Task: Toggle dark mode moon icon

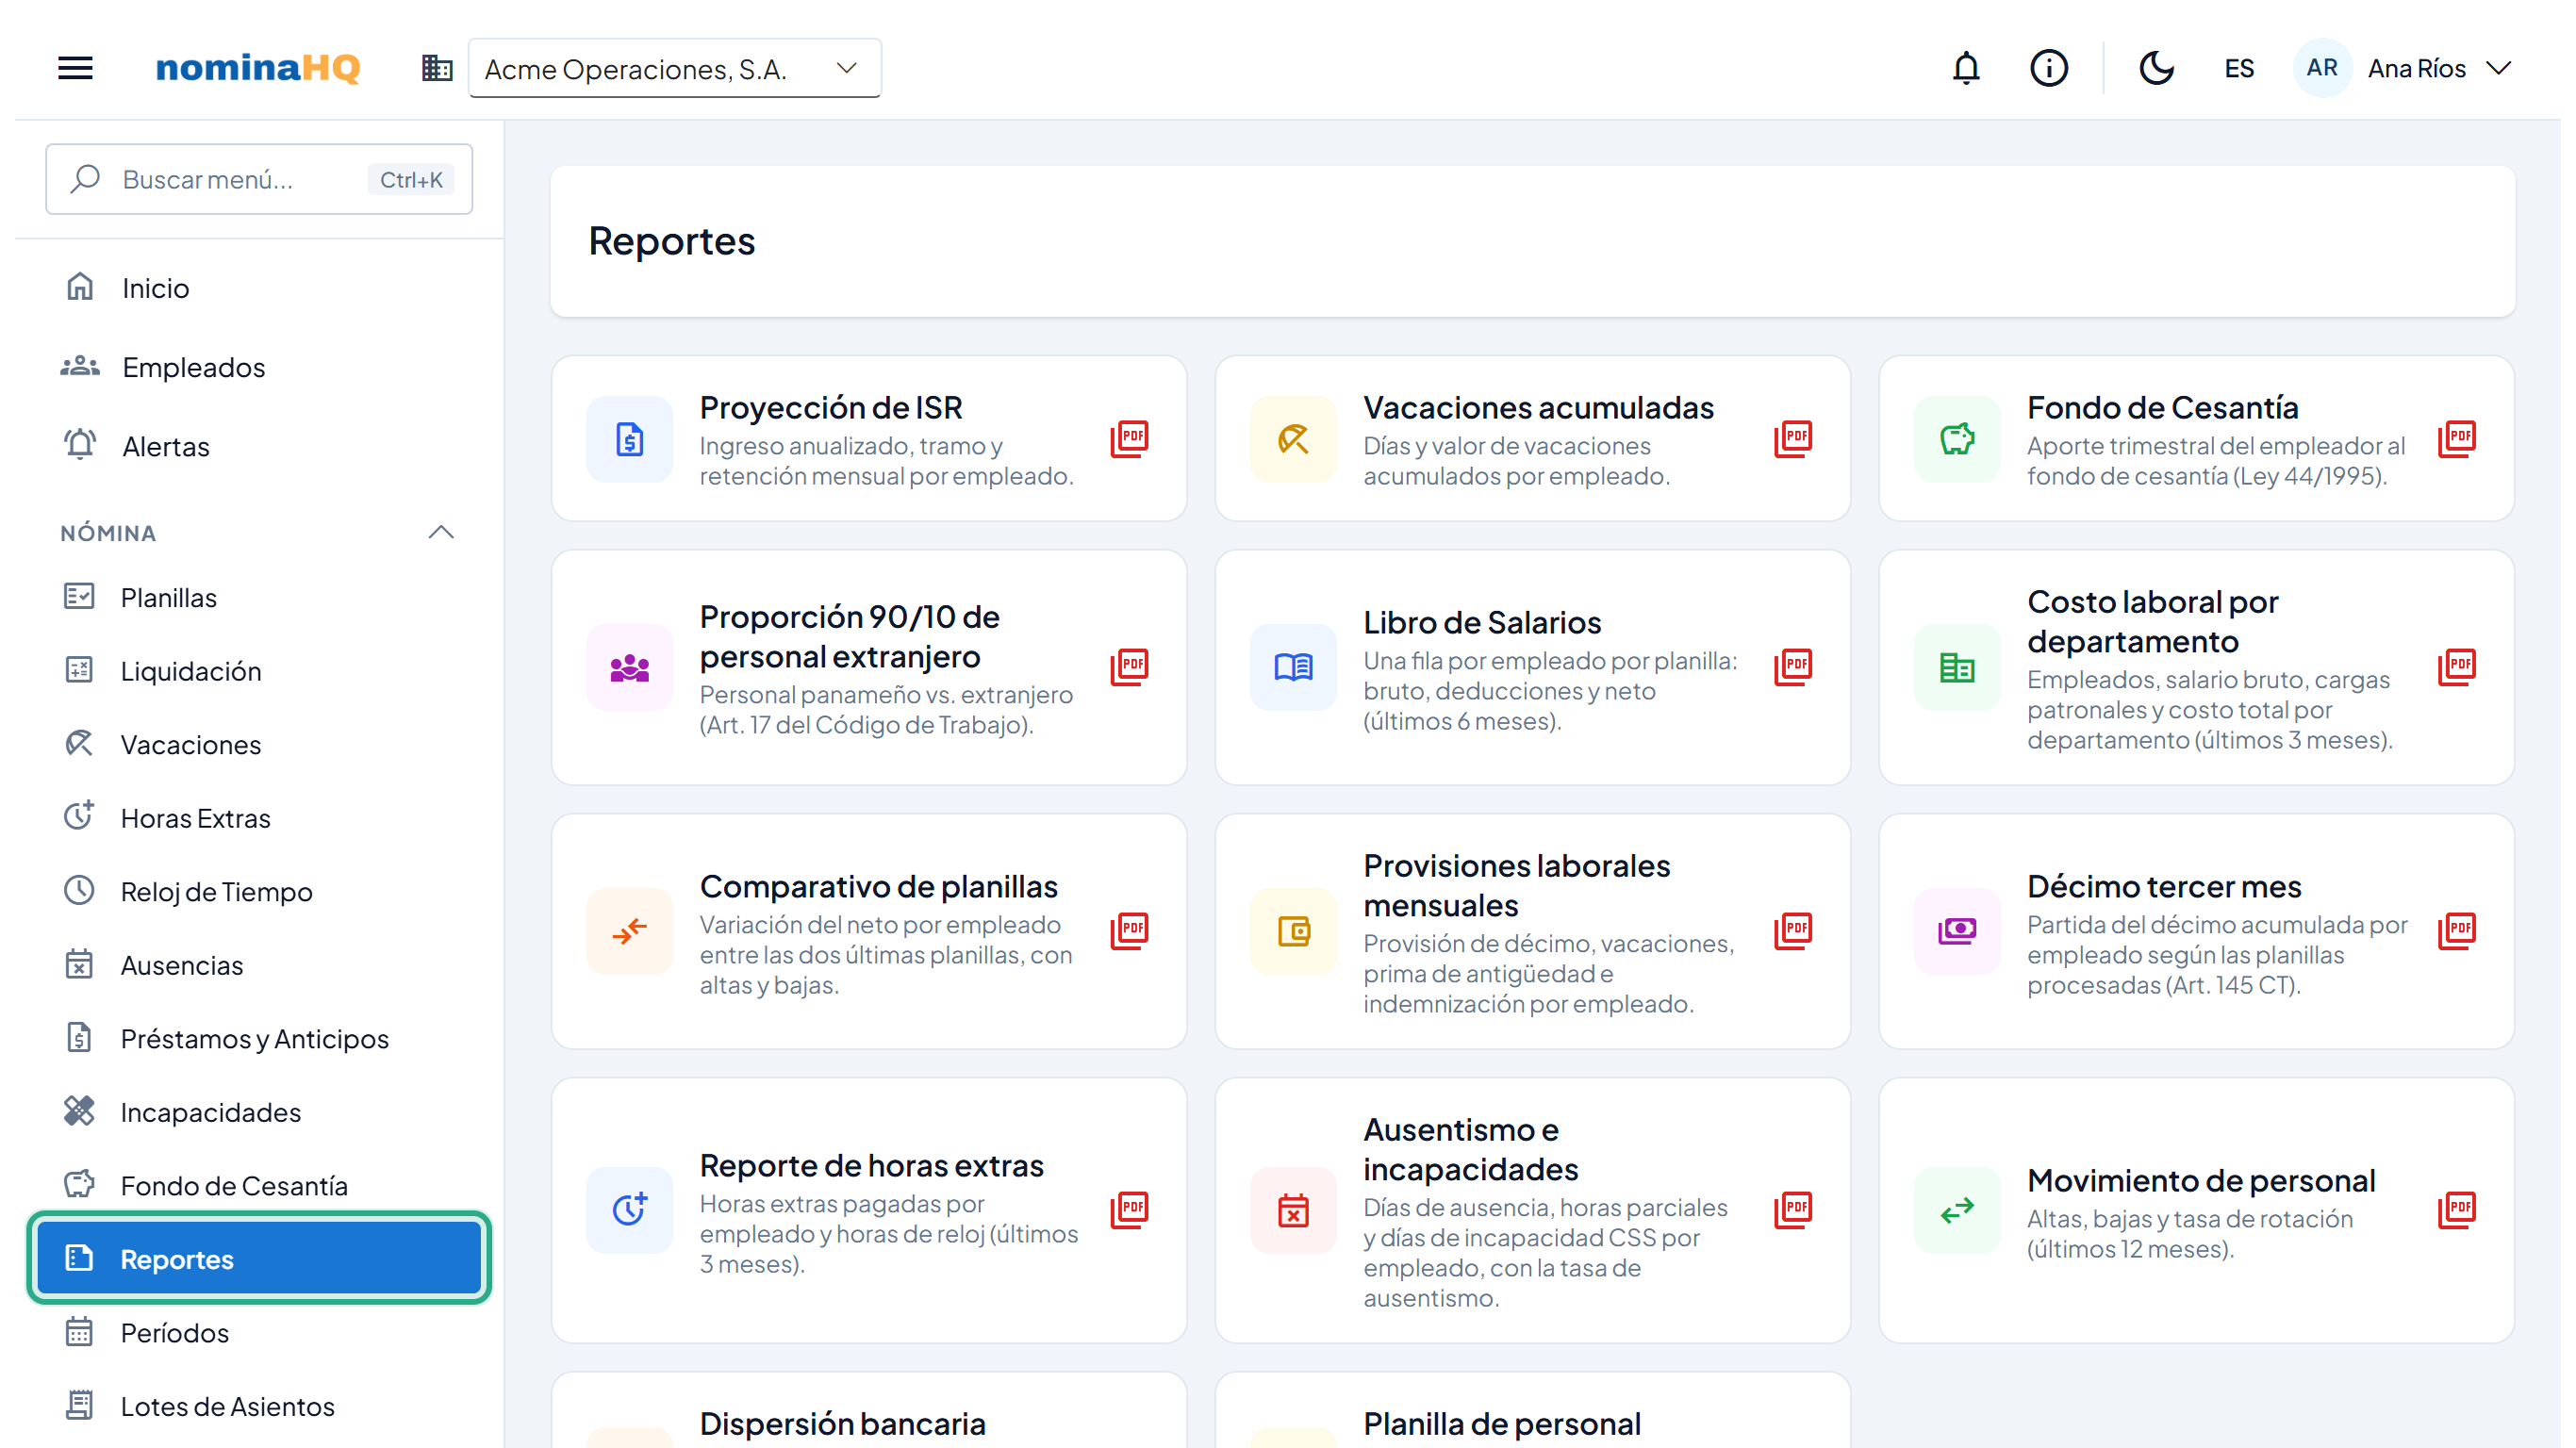Action: 2156,68
